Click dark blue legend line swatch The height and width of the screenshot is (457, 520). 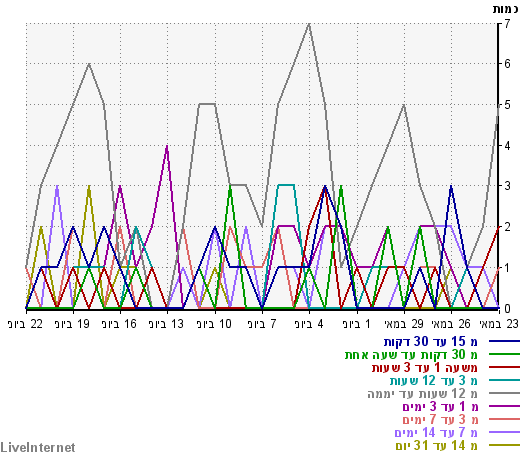(x=504, y=341)
